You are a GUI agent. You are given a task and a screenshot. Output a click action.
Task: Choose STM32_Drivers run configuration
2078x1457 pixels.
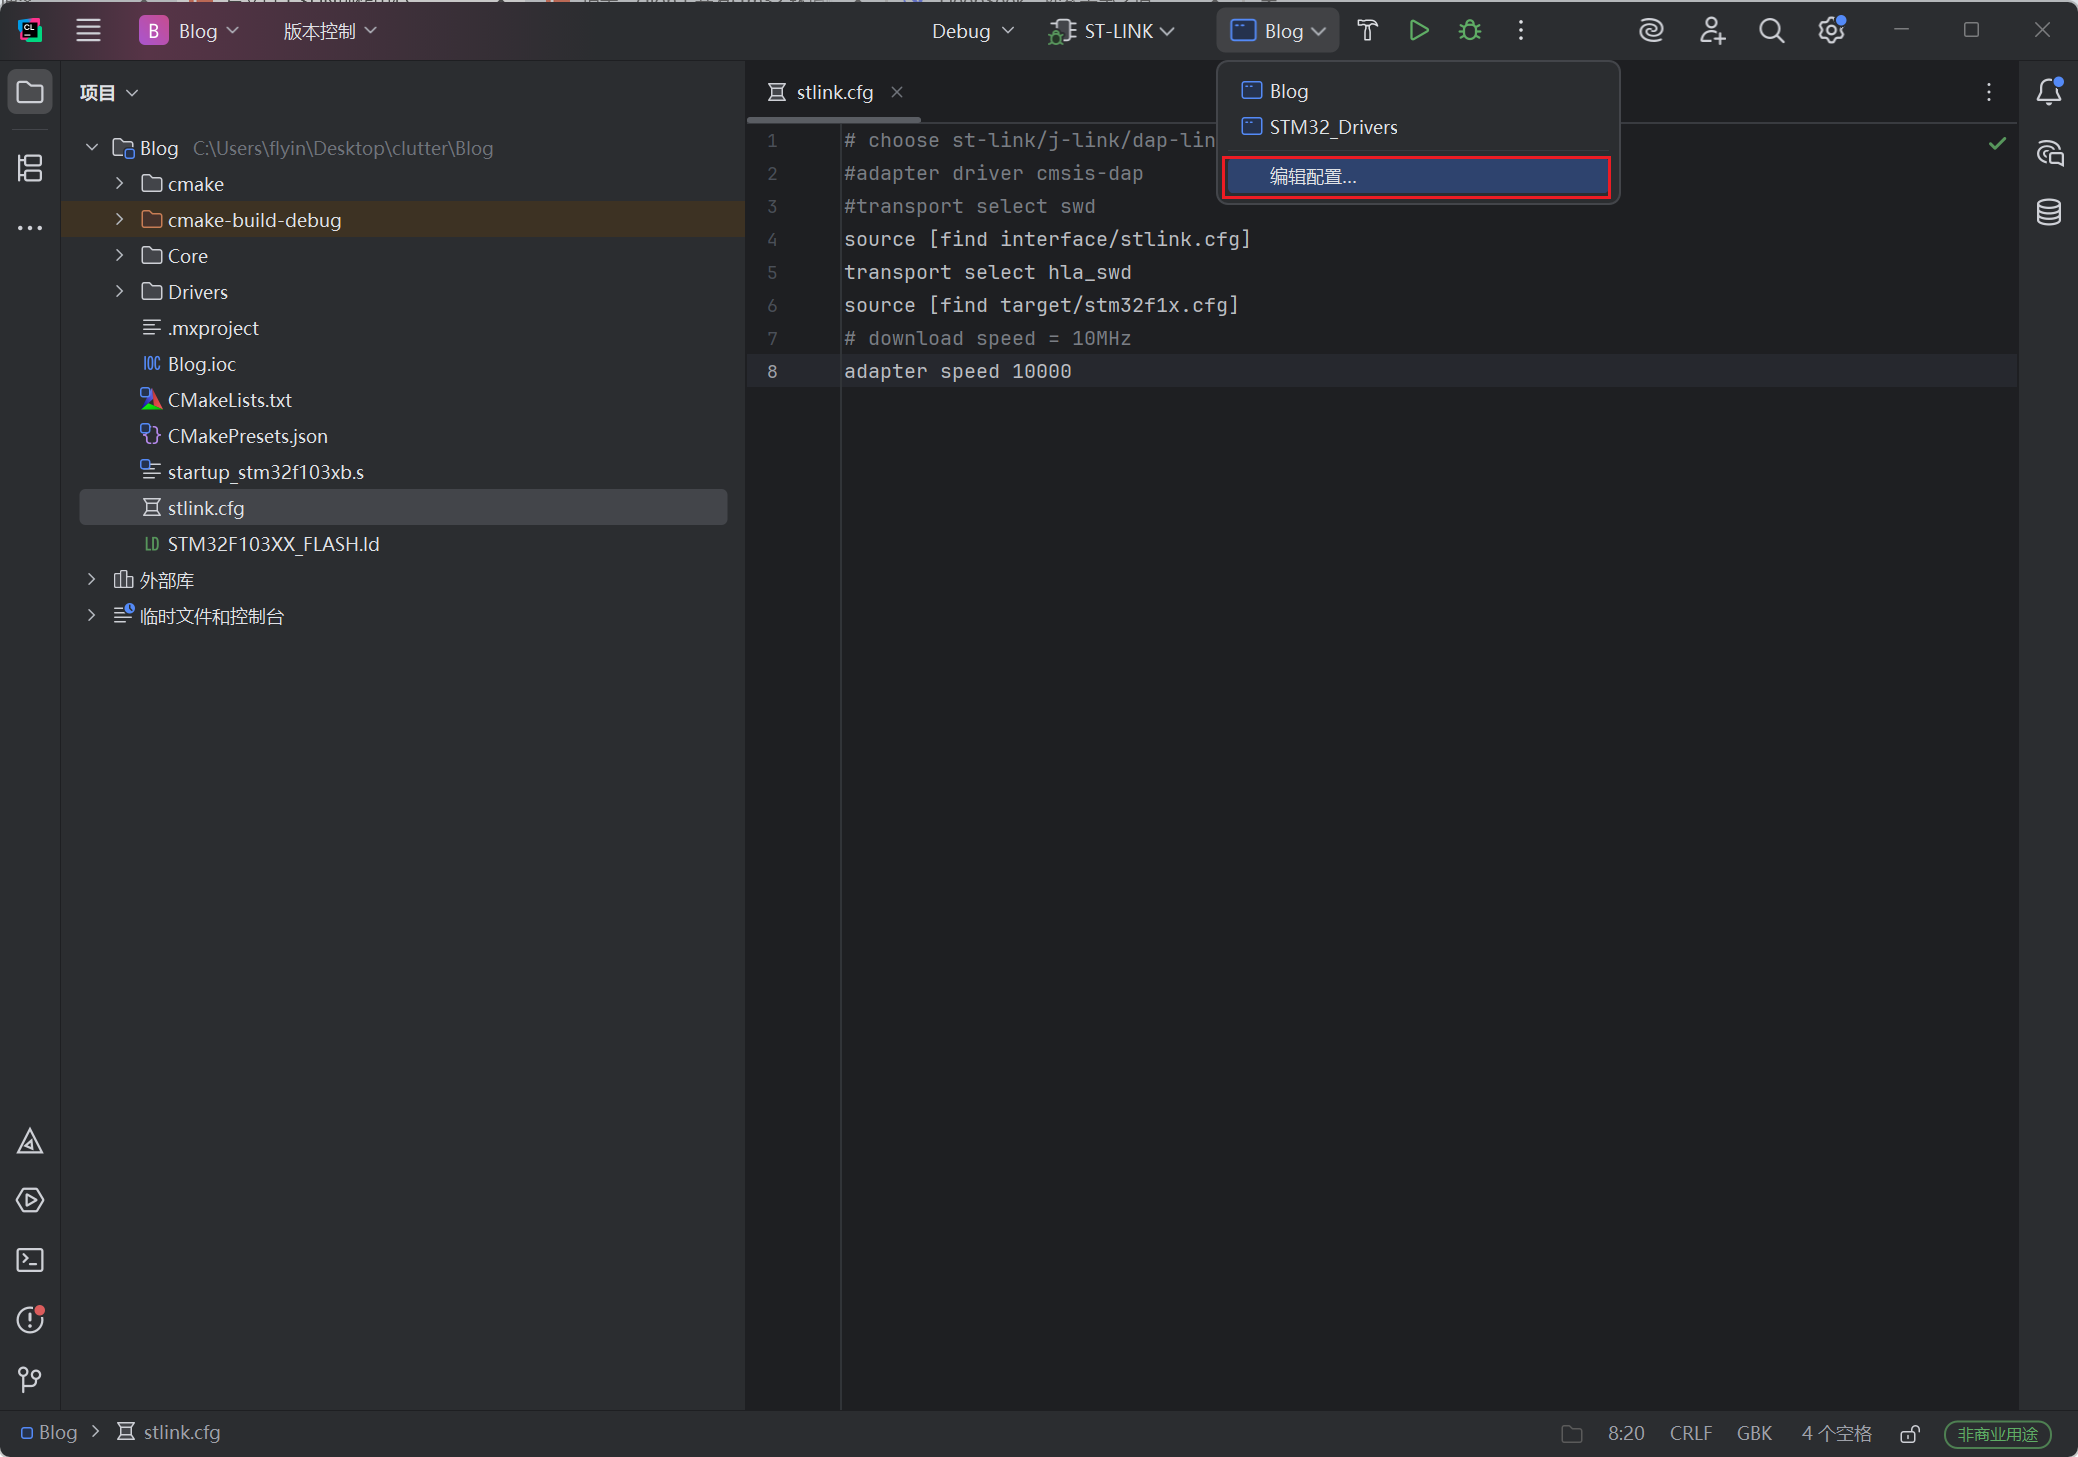1332,127
